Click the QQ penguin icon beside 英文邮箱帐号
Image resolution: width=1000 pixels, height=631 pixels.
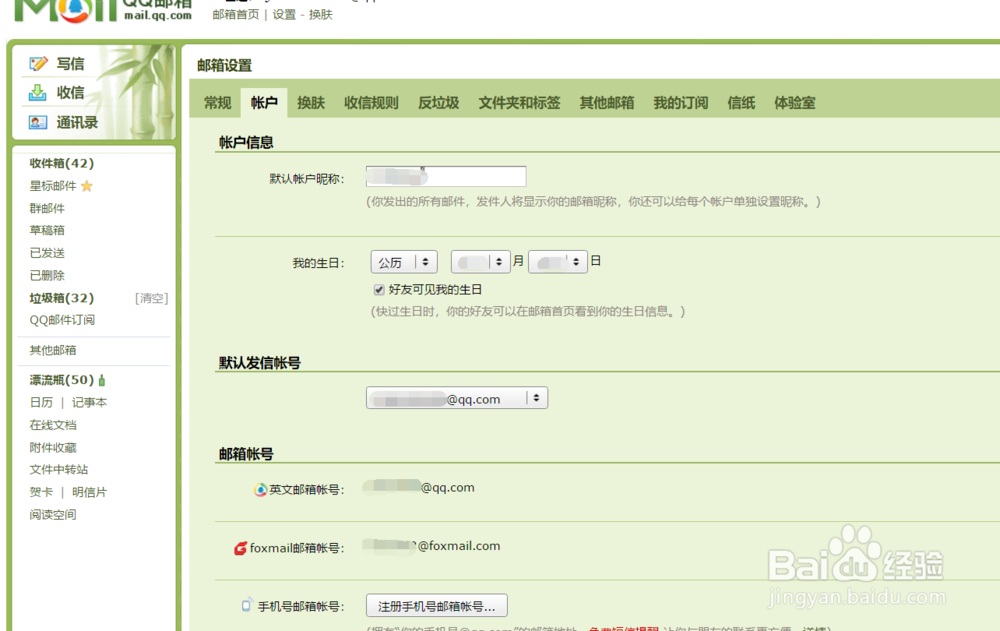260,489
